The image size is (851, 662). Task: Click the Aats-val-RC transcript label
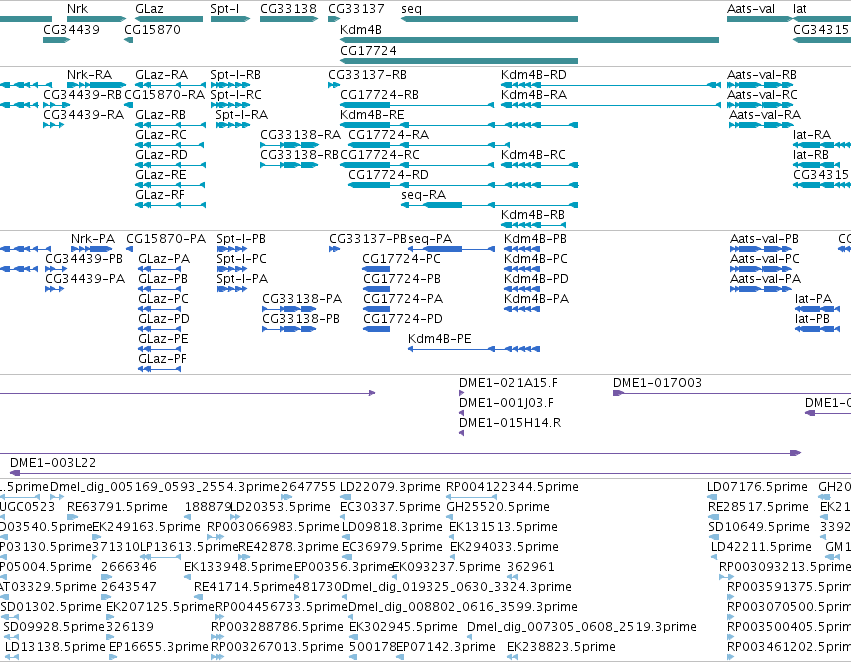click(763, 95)
